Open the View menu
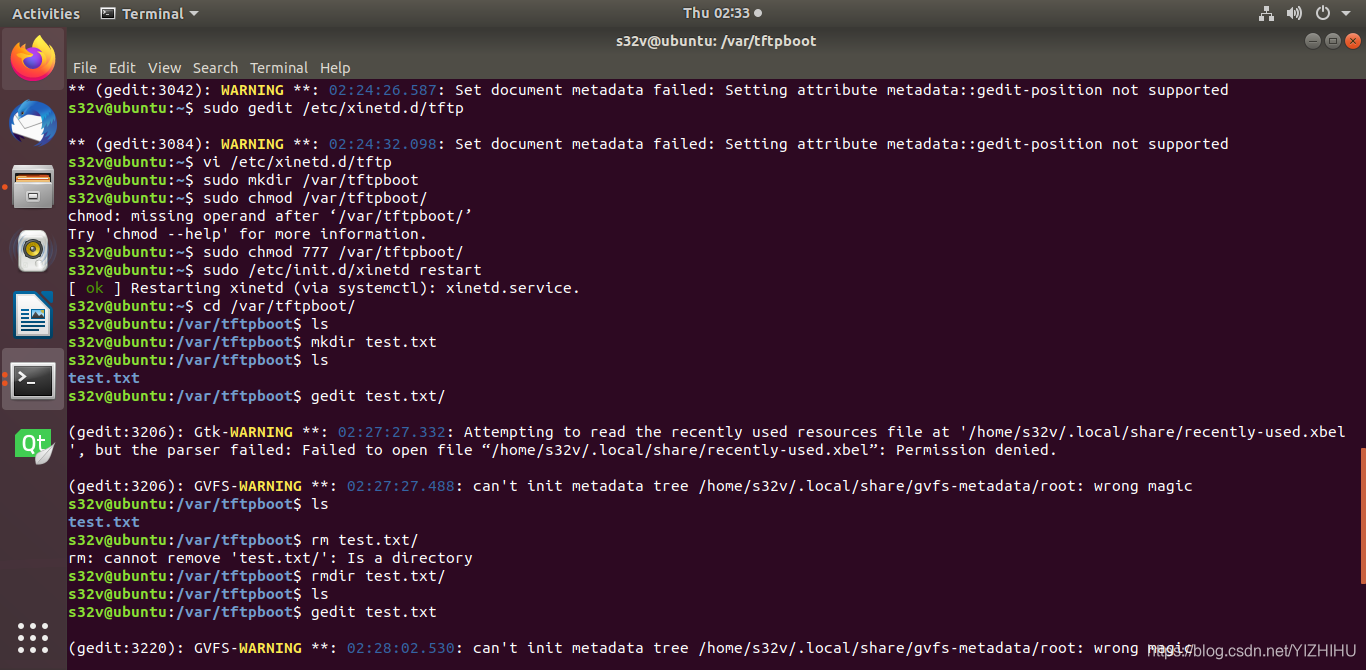This screenshot has height=670, width=1366. 164,68
